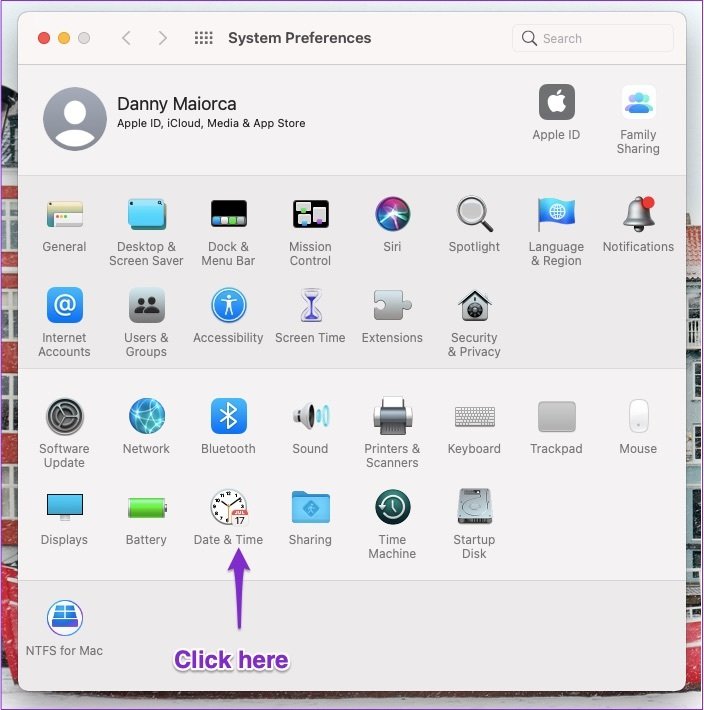
Task: Show all preferences grid button
Action: coord(204,38)
